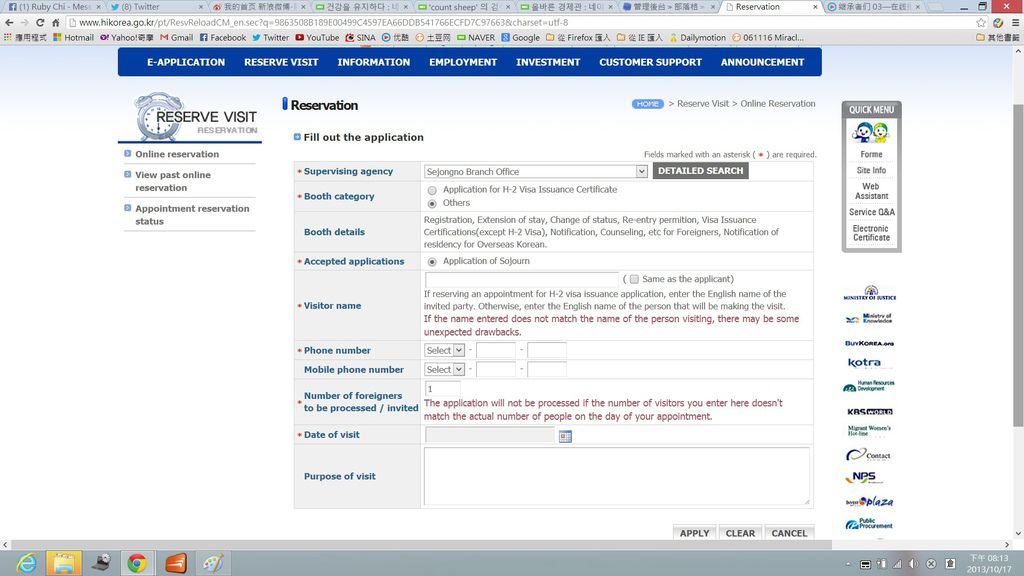Open Site Info in Quick Menu
1024x576 pixels.
tap(871, 170)
